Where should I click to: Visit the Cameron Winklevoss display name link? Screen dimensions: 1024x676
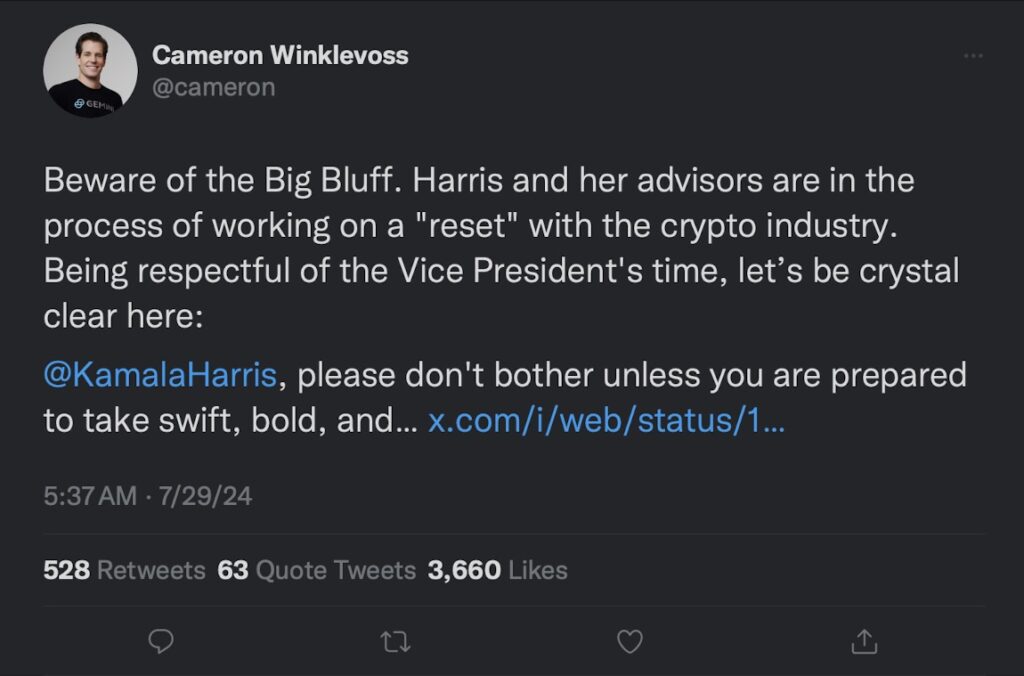pyautogui.click(x=280, y=56)
